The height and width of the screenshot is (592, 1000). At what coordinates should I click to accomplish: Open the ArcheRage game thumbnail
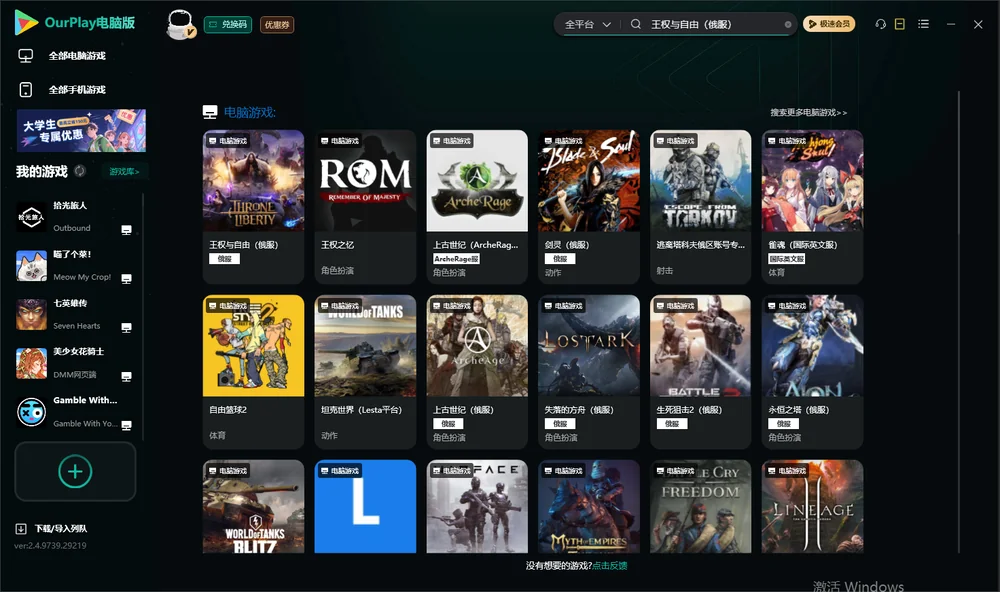click(x=477, y=181)
